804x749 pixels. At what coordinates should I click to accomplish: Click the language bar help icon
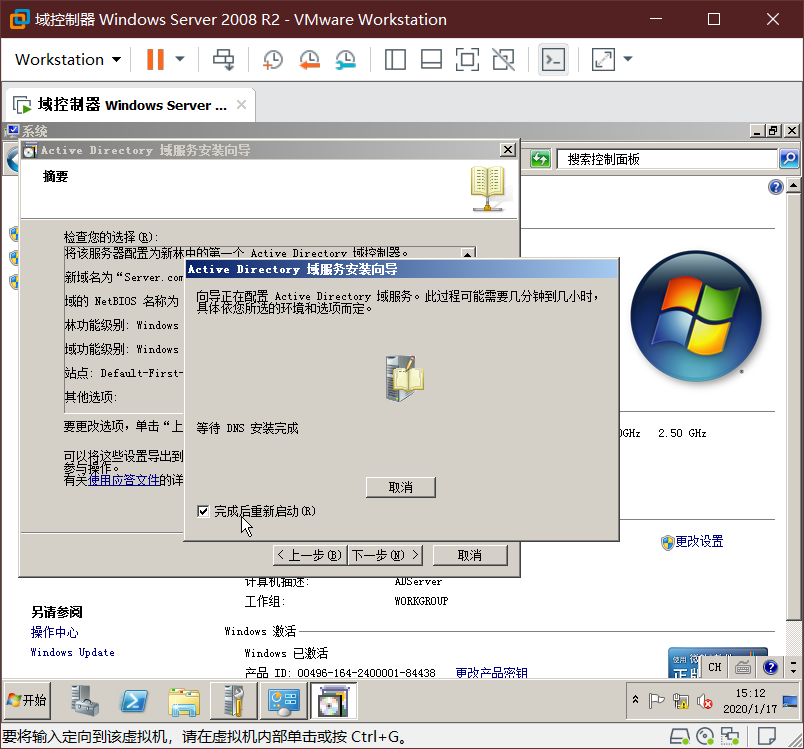[x=771, y=667]
